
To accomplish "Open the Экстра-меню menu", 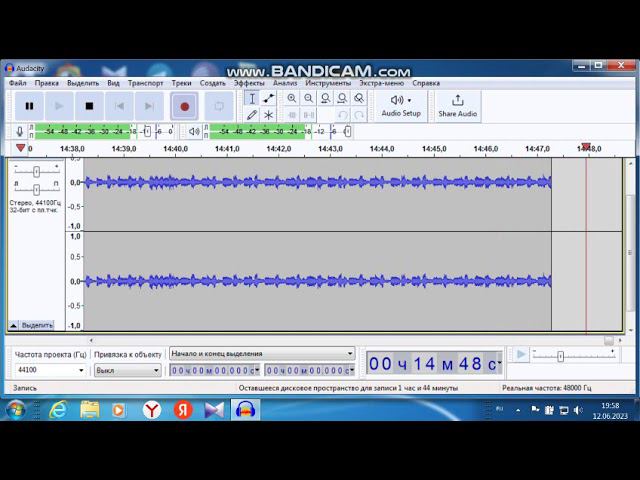I will (381, 83).
